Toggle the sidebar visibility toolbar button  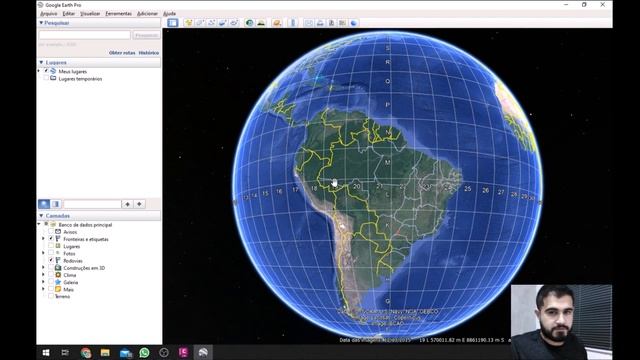pyautogui.click(x=173, y=23)
